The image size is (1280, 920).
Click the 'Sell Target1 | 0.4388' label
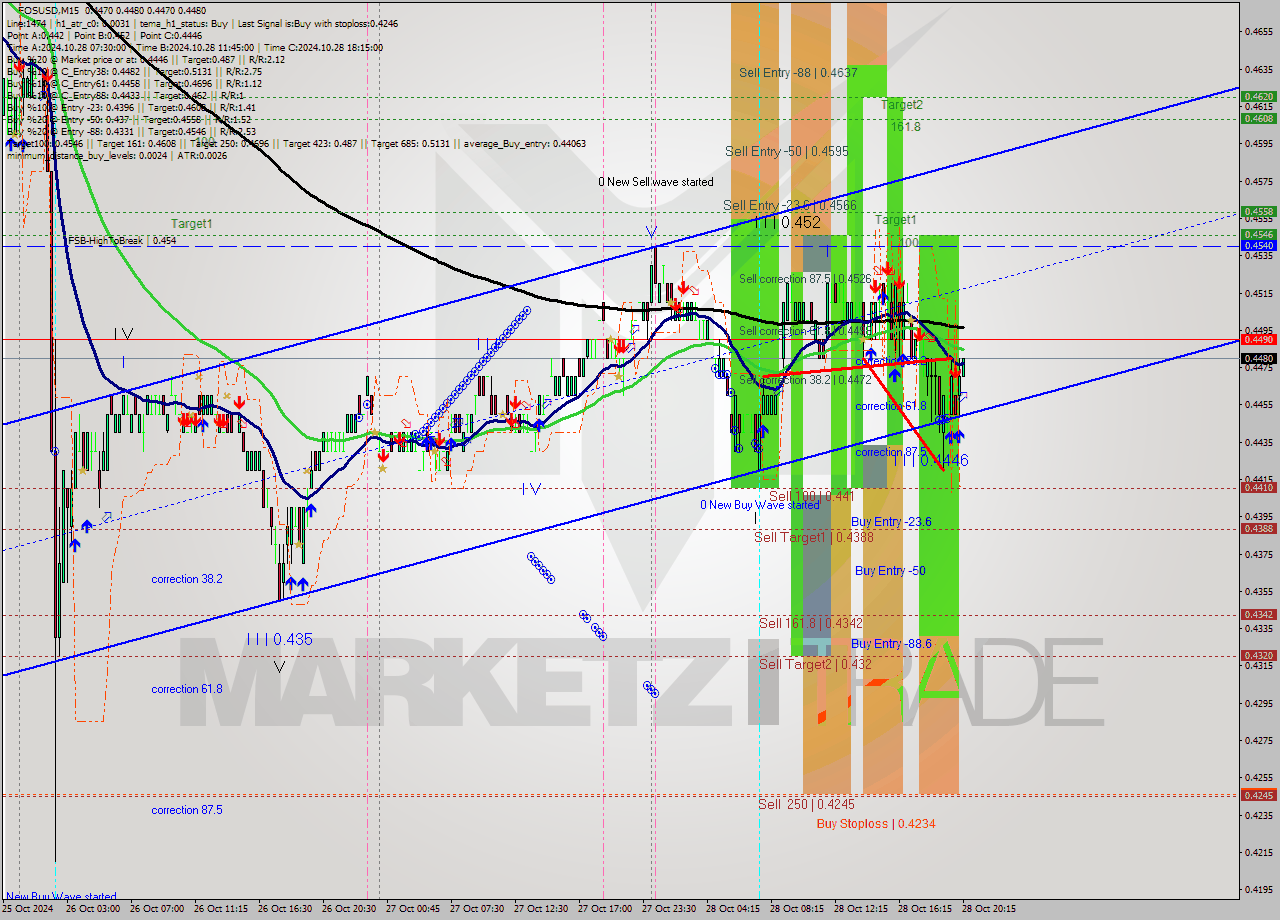814,537
